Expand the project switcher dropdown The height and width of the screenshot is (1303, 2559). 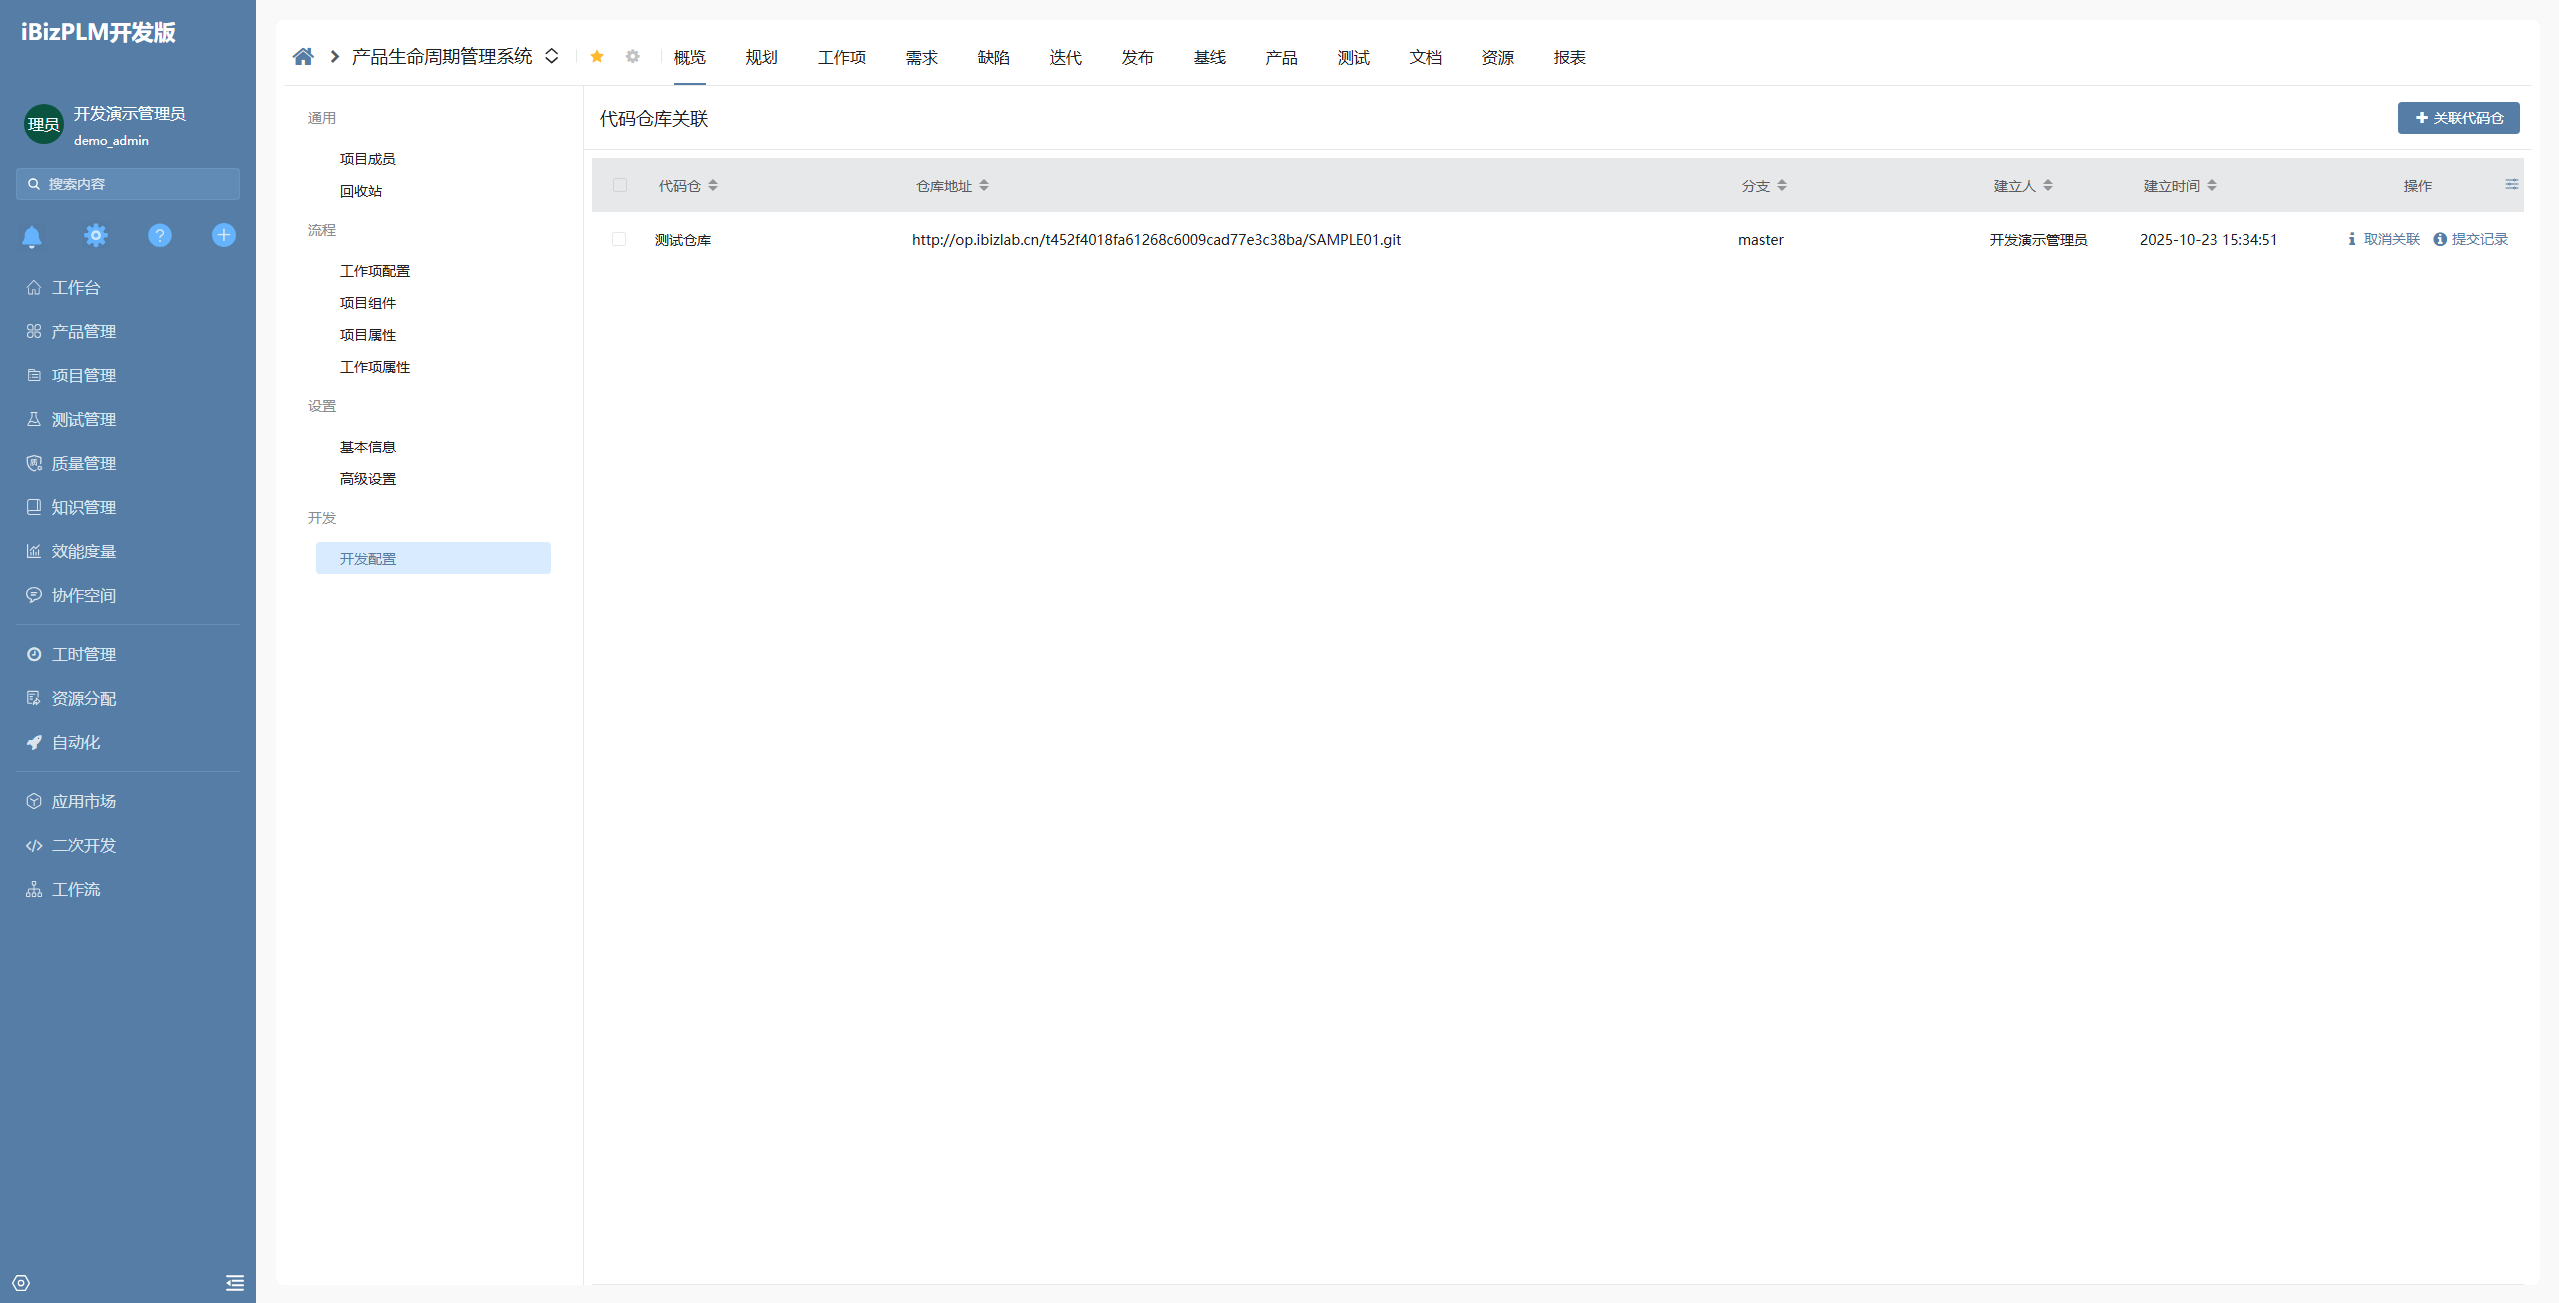552,57
